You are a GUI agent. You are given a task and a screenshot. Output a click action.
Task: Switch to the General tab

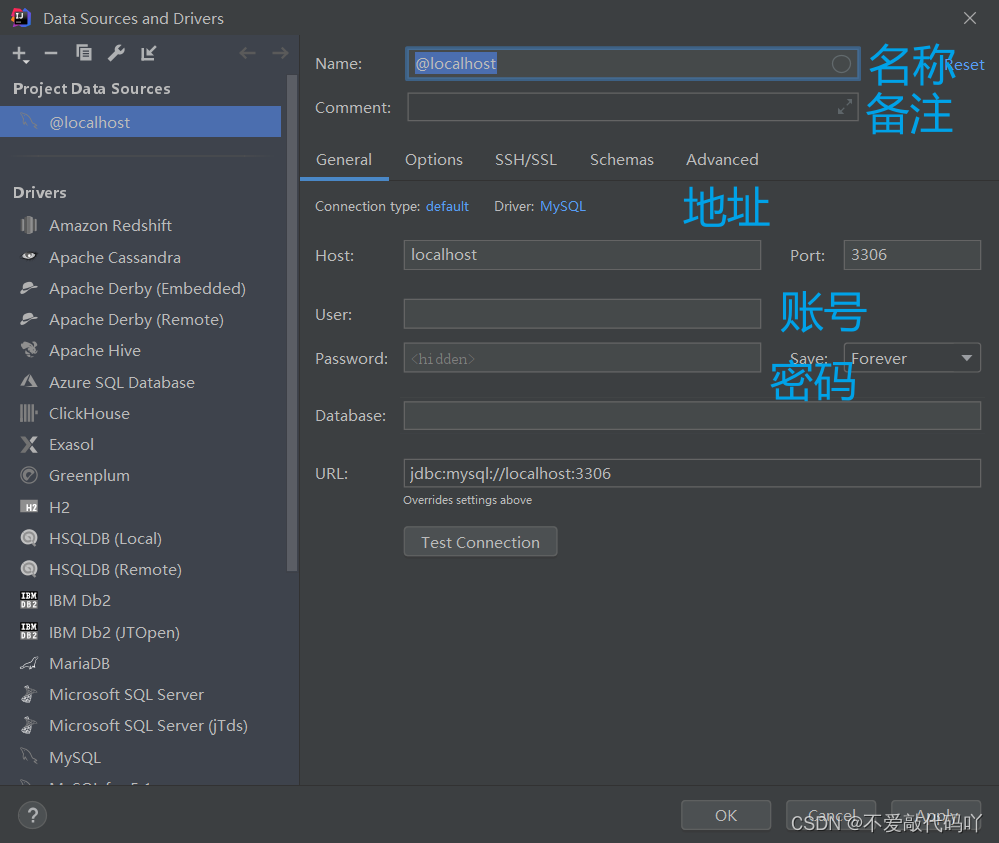[344, 160]
